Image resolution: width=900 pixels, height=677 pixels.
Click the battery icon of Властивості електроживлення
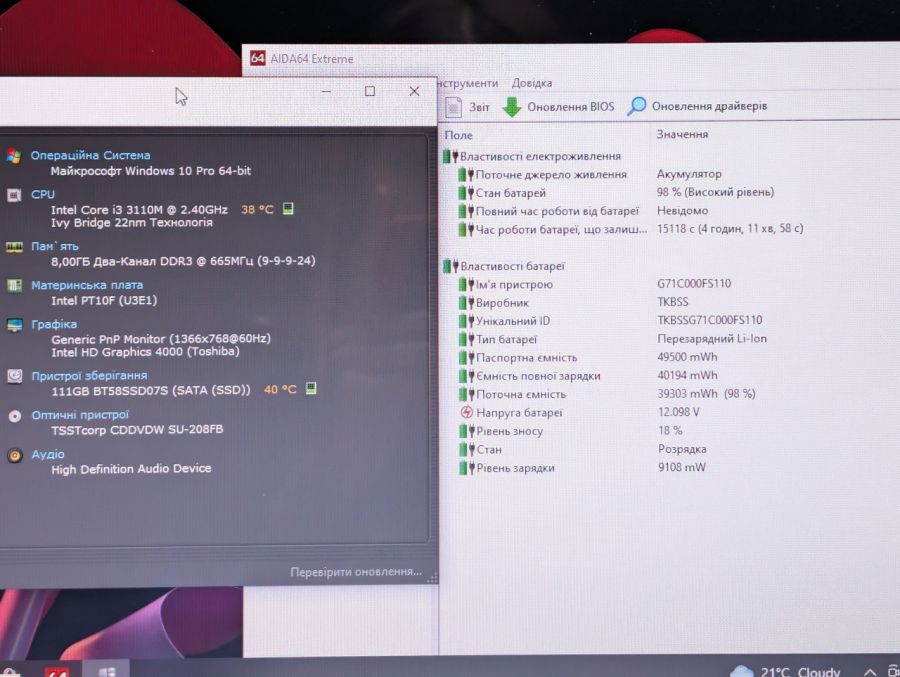coord(451,156)
